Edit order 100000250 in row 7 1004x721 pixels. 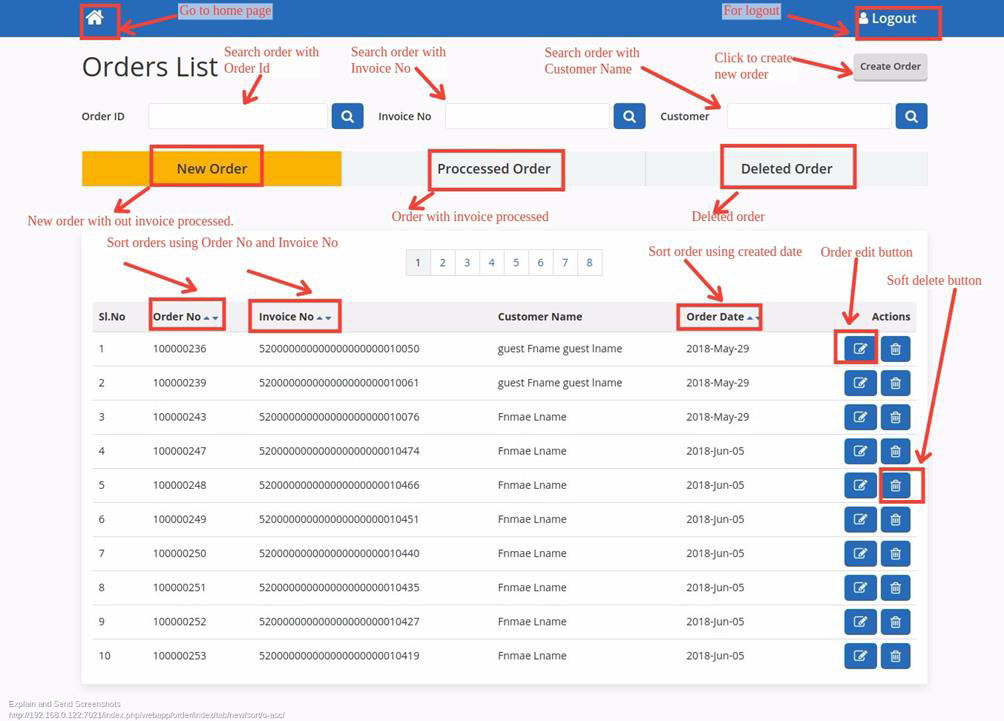coord(860,554)
